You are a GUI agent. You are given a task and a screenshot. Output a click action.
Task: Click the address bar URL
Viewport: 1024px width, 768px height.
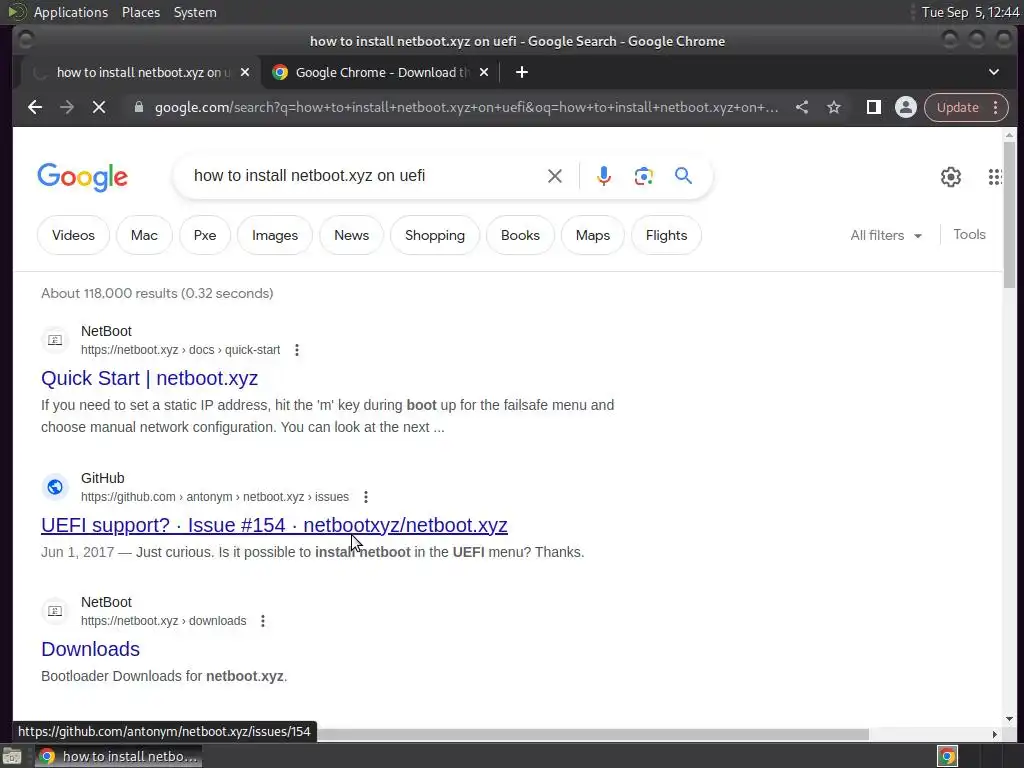(466, 107)
